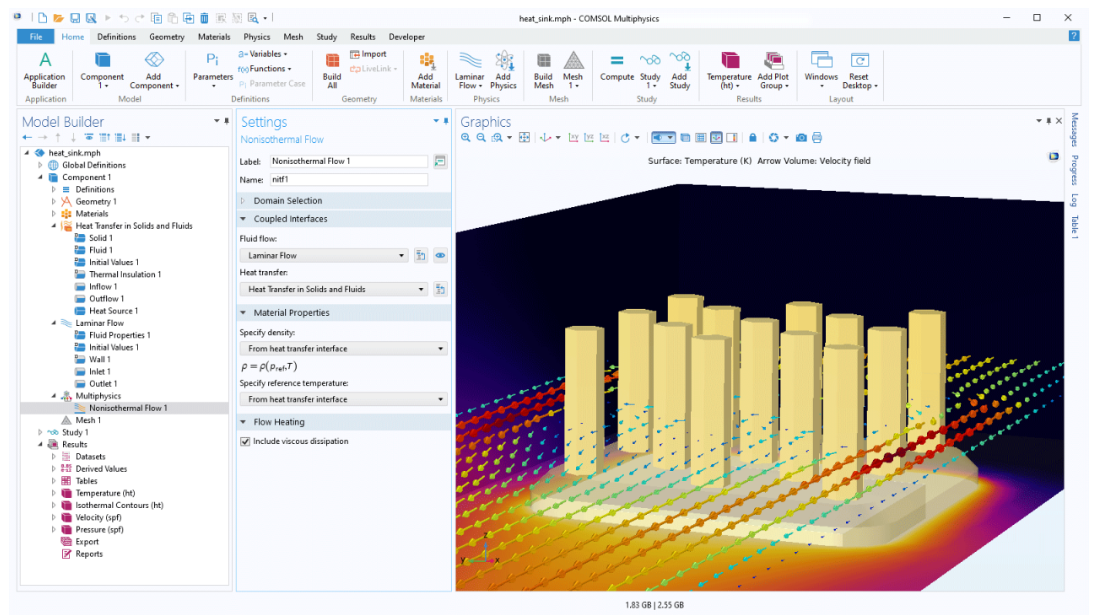This screenshot has height=615, width=1093.
Task: Toggle the color legend button in Graphics toolbar
Action: click(x=732, y=138)
